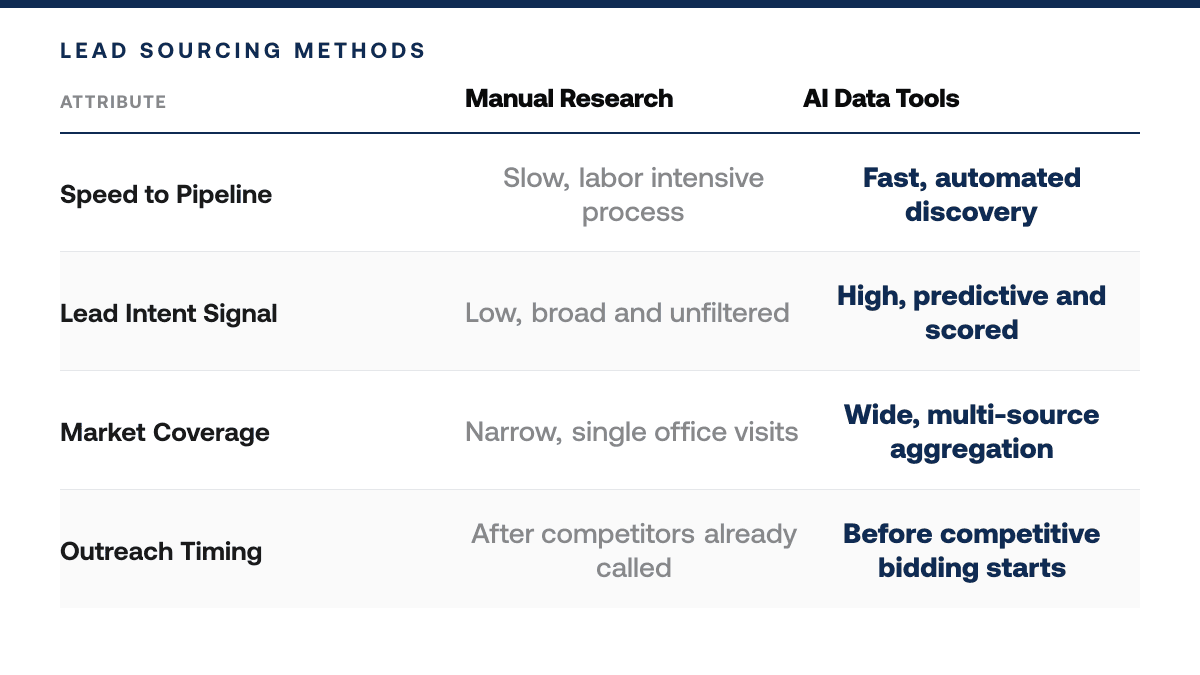Click the word 'aggregation' in Market Coverage row

pyautogui.click(x=971, y=449)
